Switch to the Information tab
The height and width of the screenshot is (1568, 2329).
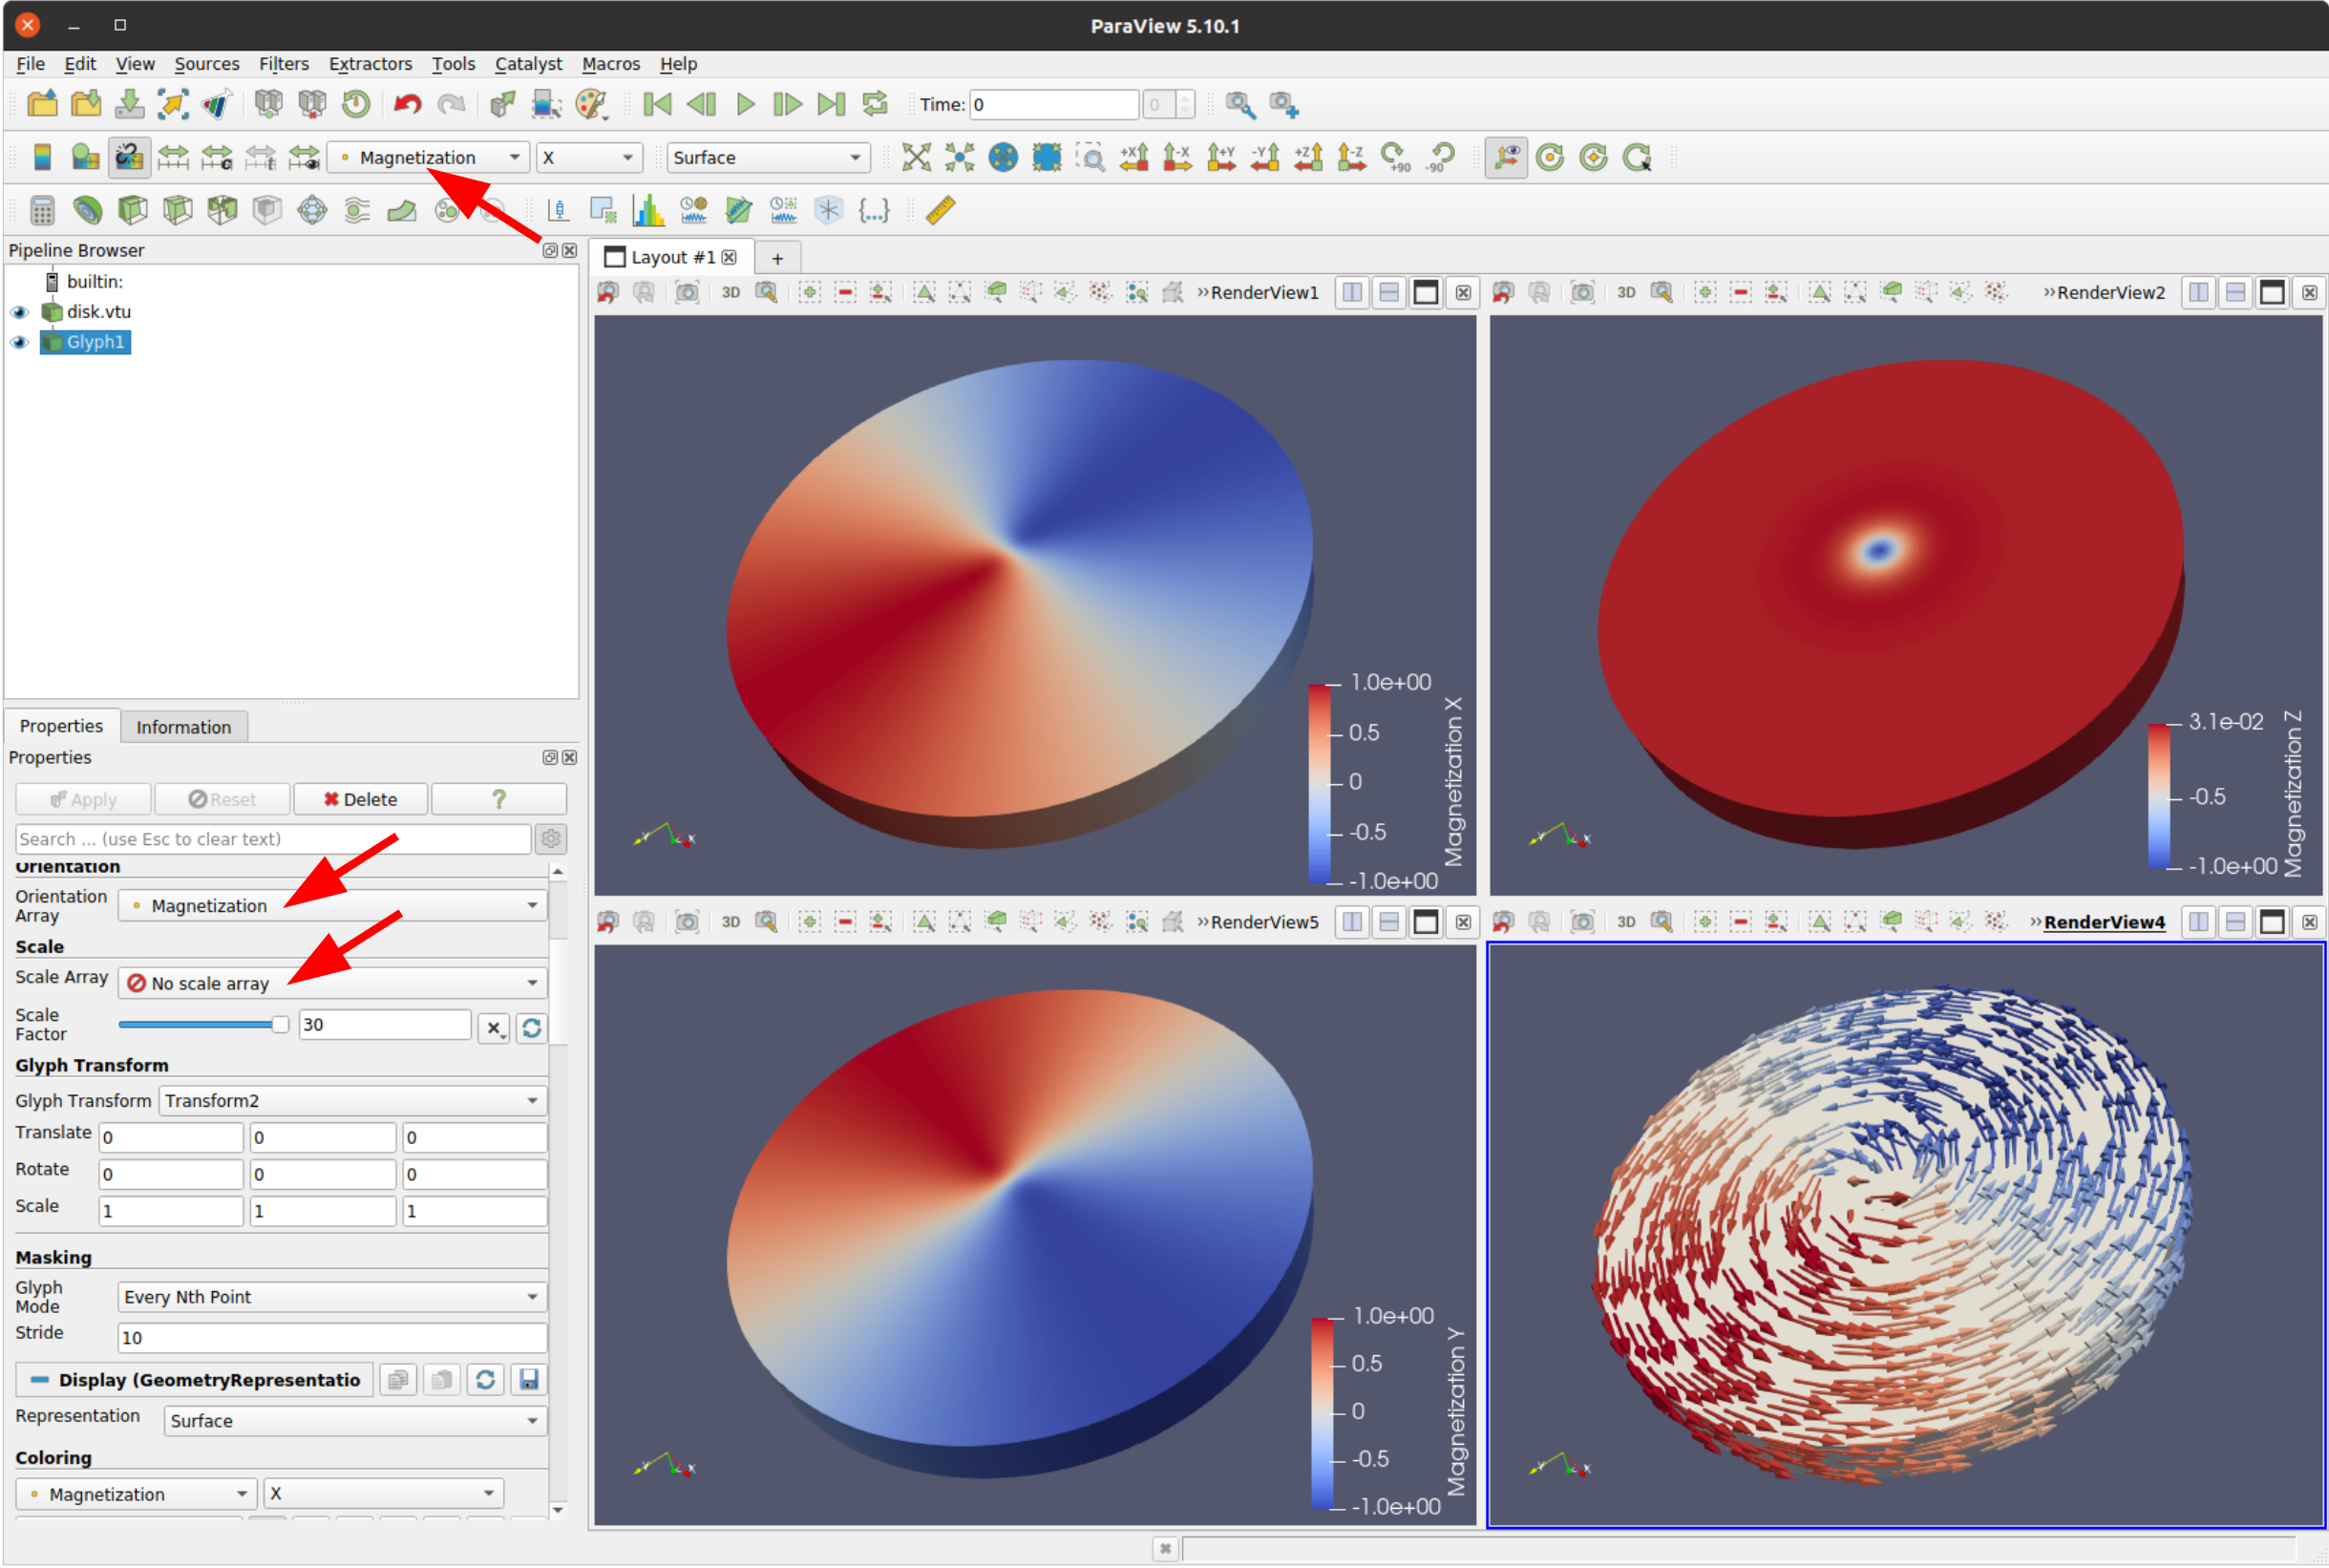(x=184, y=727)
